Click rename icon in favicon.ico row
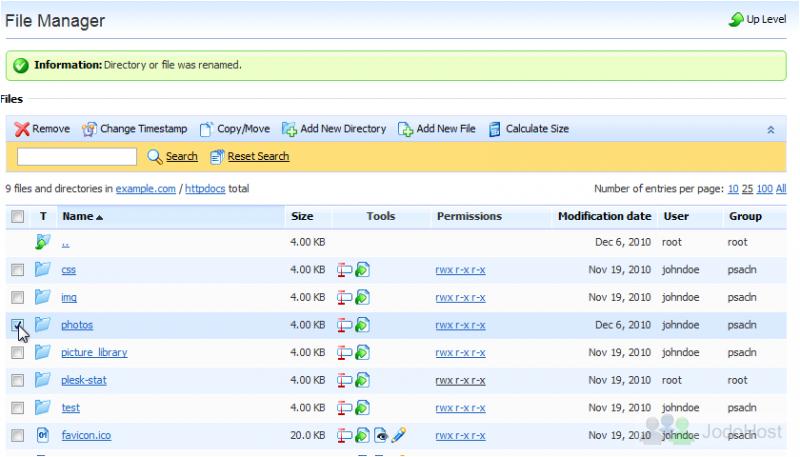 pyautogui.click(x=344, y=435)
